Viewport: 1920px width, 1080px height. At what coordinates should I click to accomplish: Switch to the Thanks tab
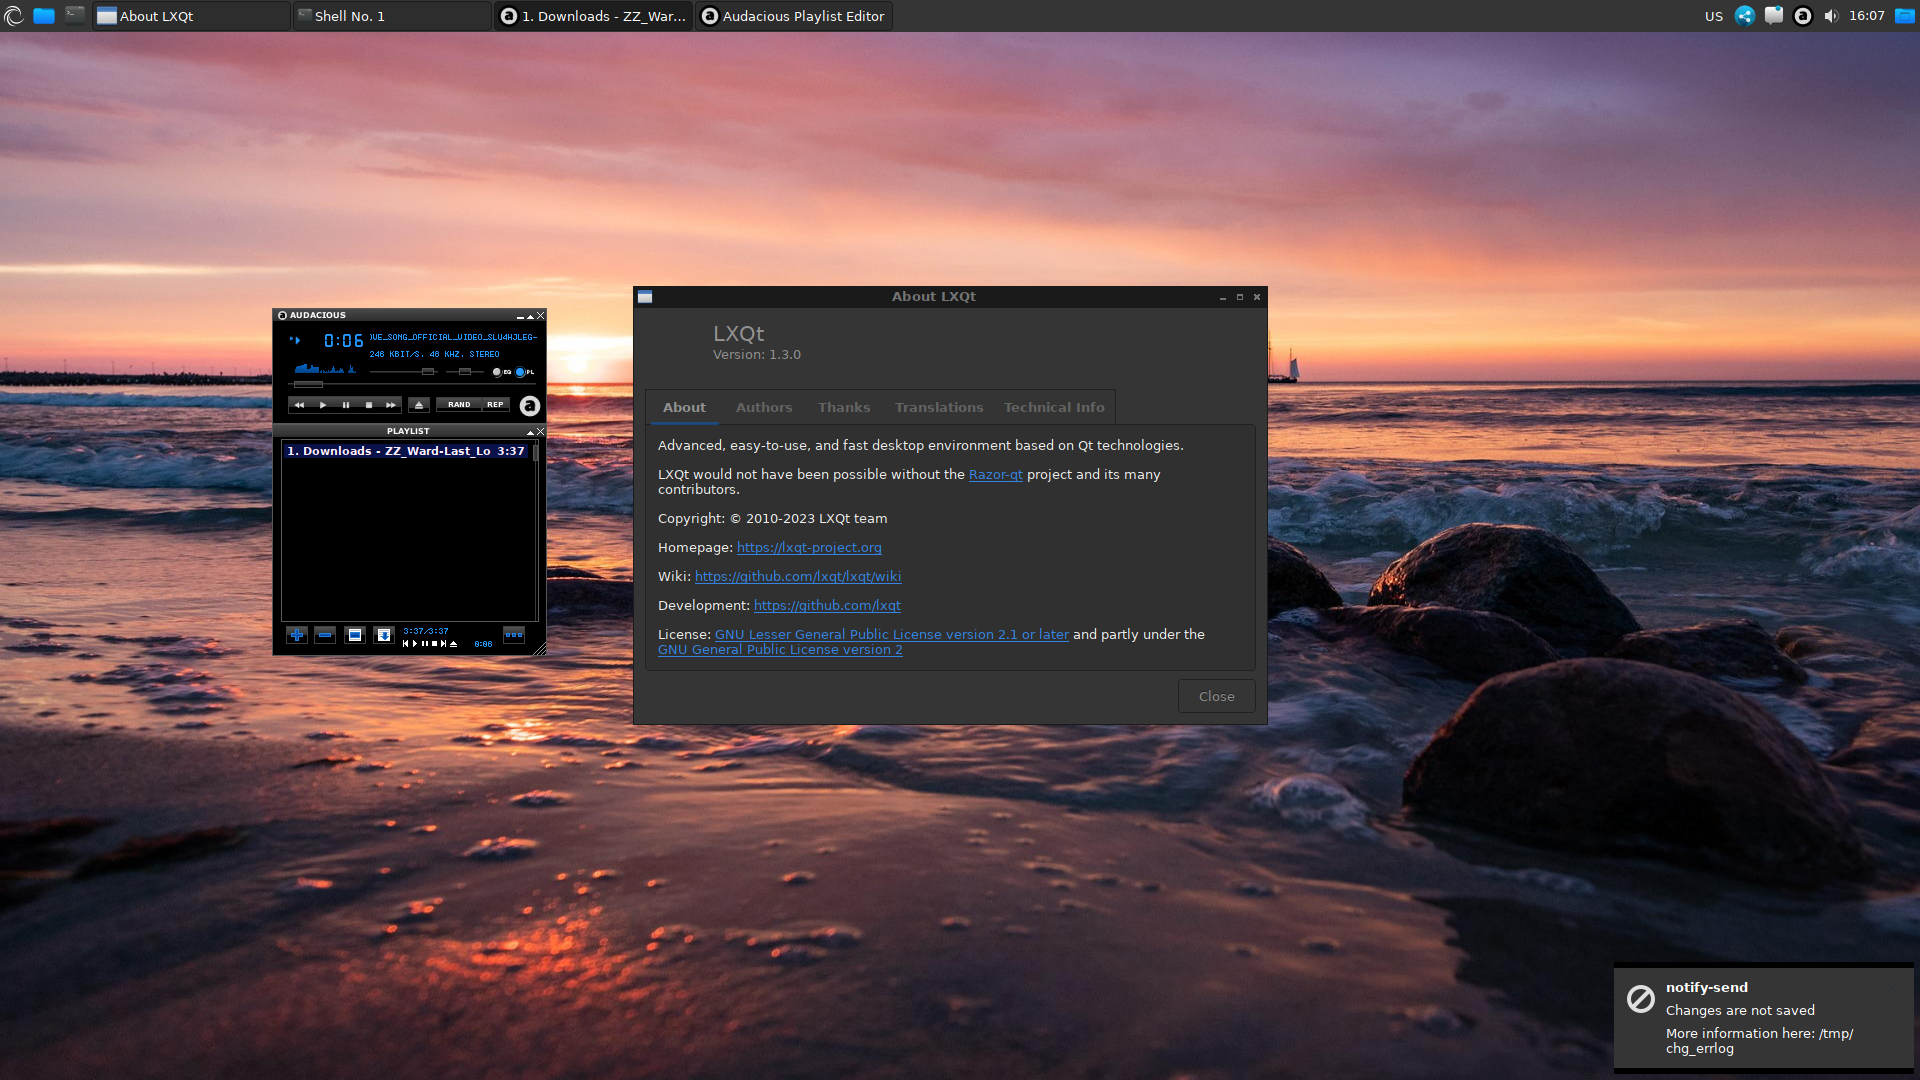coord(844,407)
